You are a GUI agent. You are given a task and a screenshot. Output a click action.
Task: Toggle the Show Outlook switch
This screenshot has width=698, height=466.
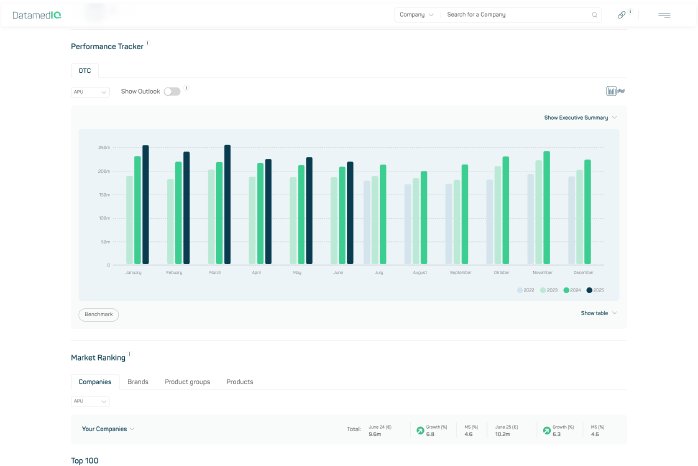[x=172, y=91]
